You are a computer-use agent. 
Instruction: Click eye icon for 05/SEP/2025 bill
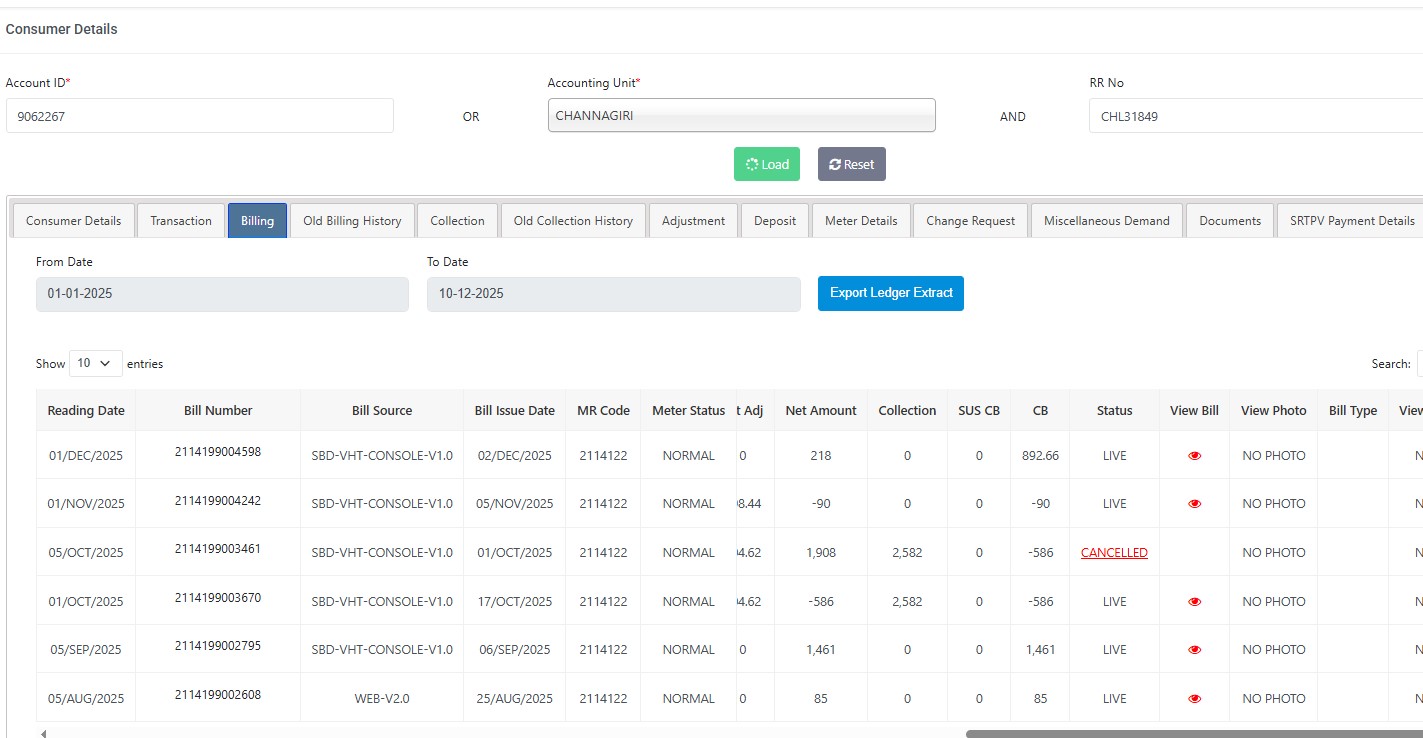tap(1194, 650)
